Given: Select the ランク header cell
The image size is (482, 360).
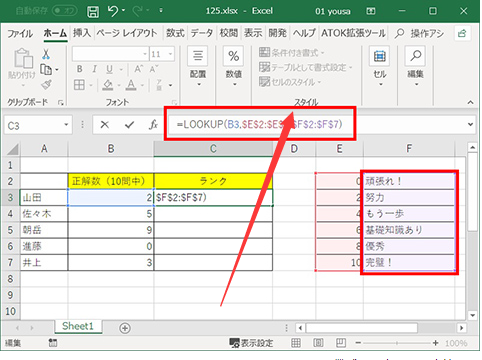Looking at the screenshot, I should point(213,181).
